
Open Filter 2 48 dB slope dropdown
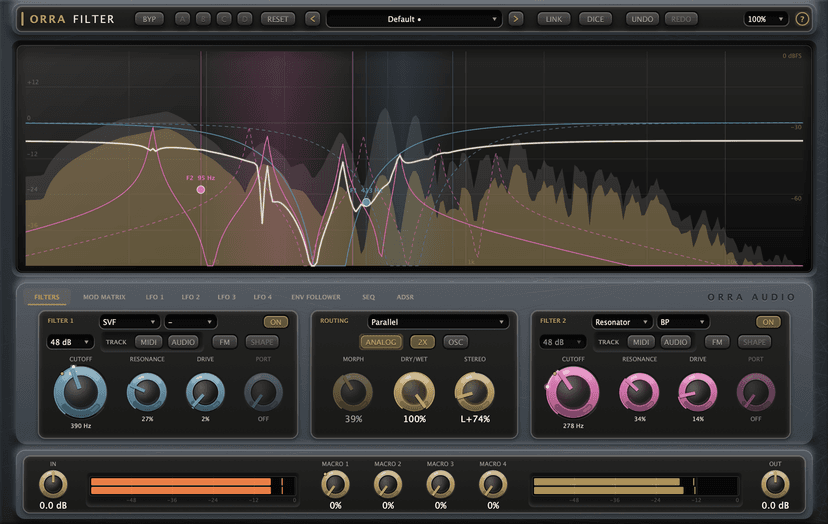(x=562, y=342)
